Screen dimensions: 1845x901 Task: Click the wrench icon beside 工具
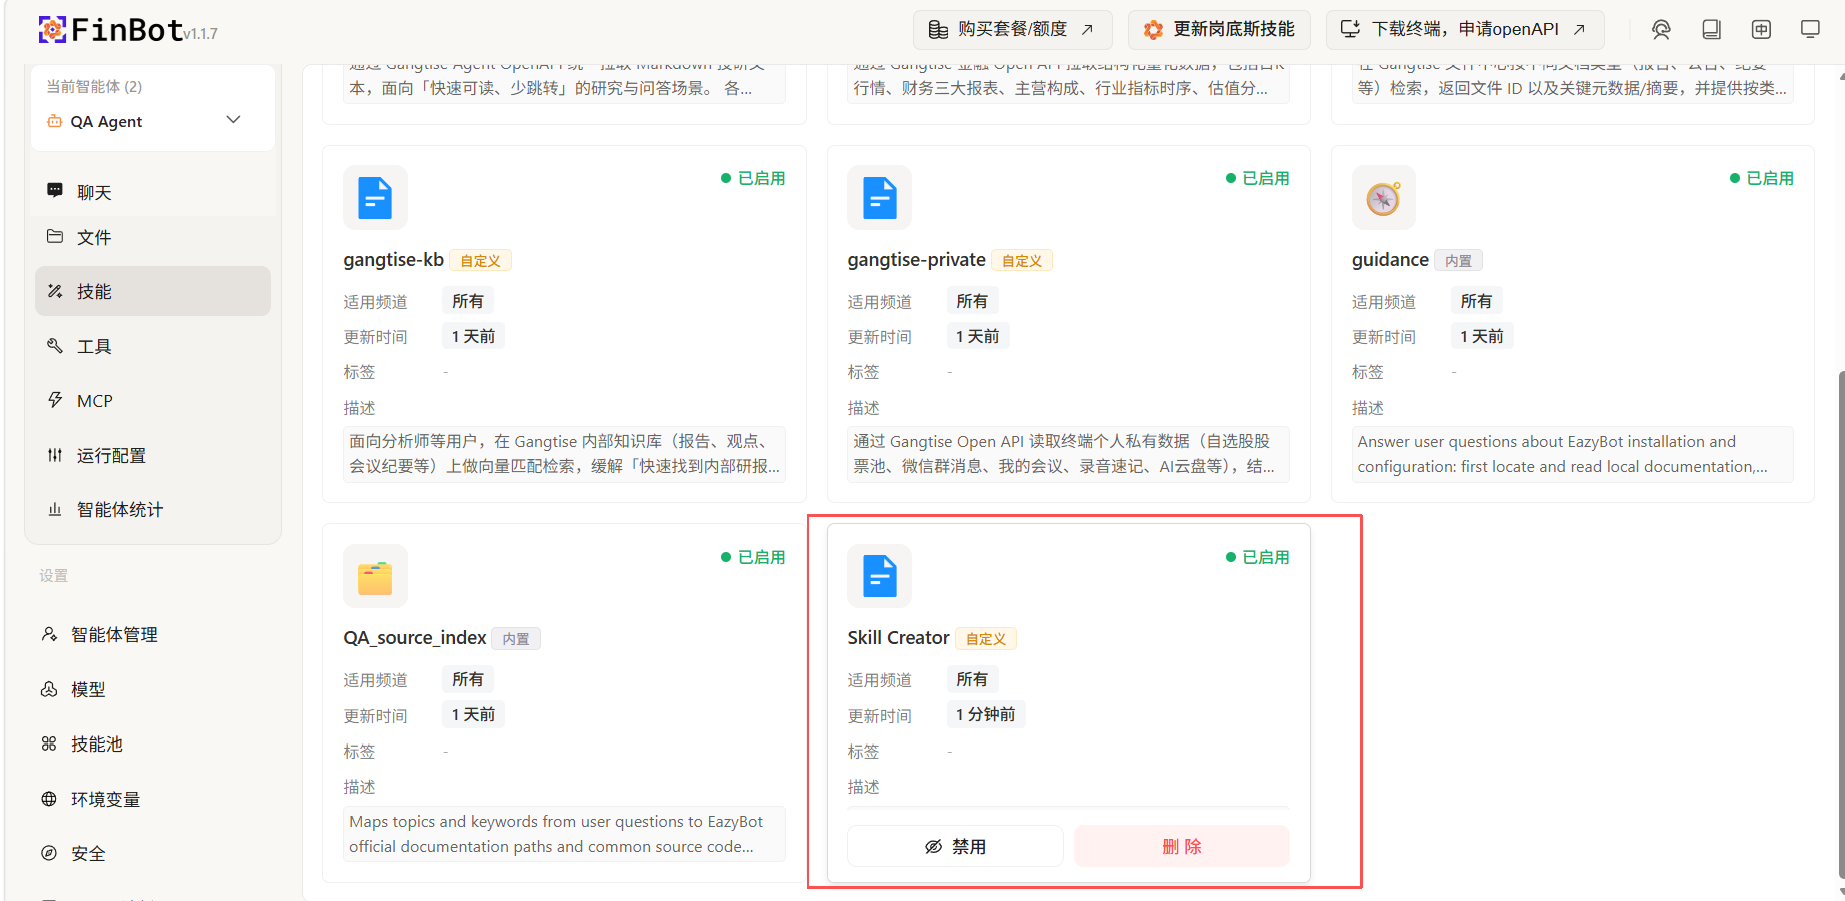pyautogui.click(x=55, y=345)
